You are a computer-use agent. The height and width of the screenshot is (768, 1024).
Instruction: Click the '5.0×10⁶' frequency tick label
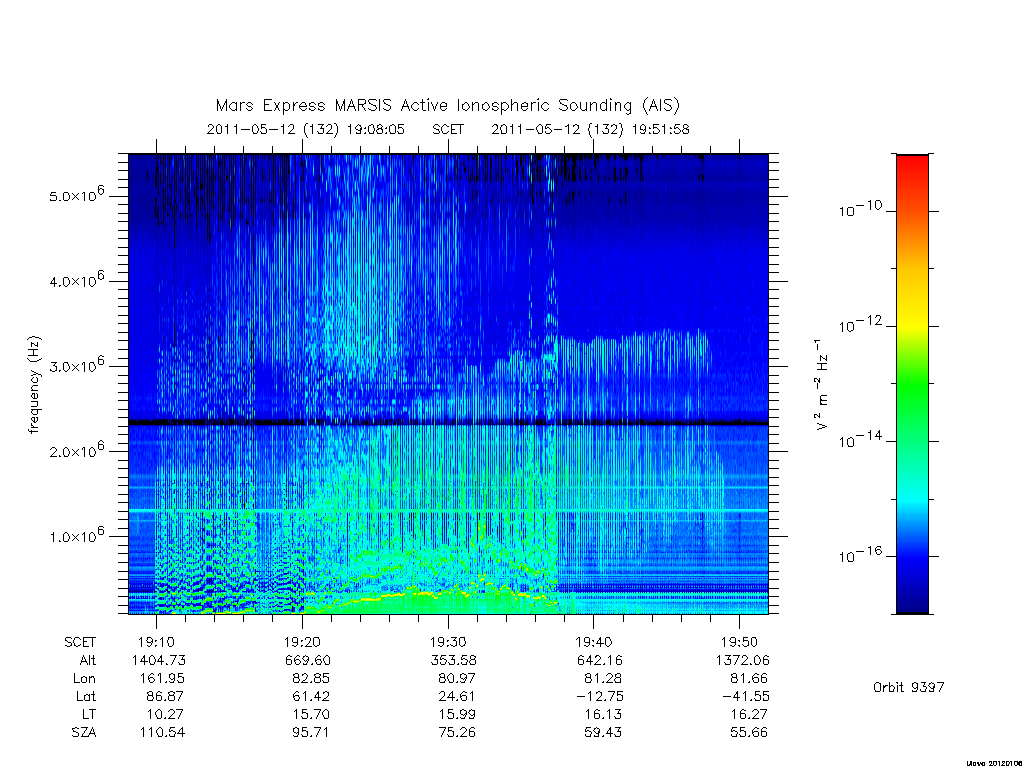pos(76,195)
